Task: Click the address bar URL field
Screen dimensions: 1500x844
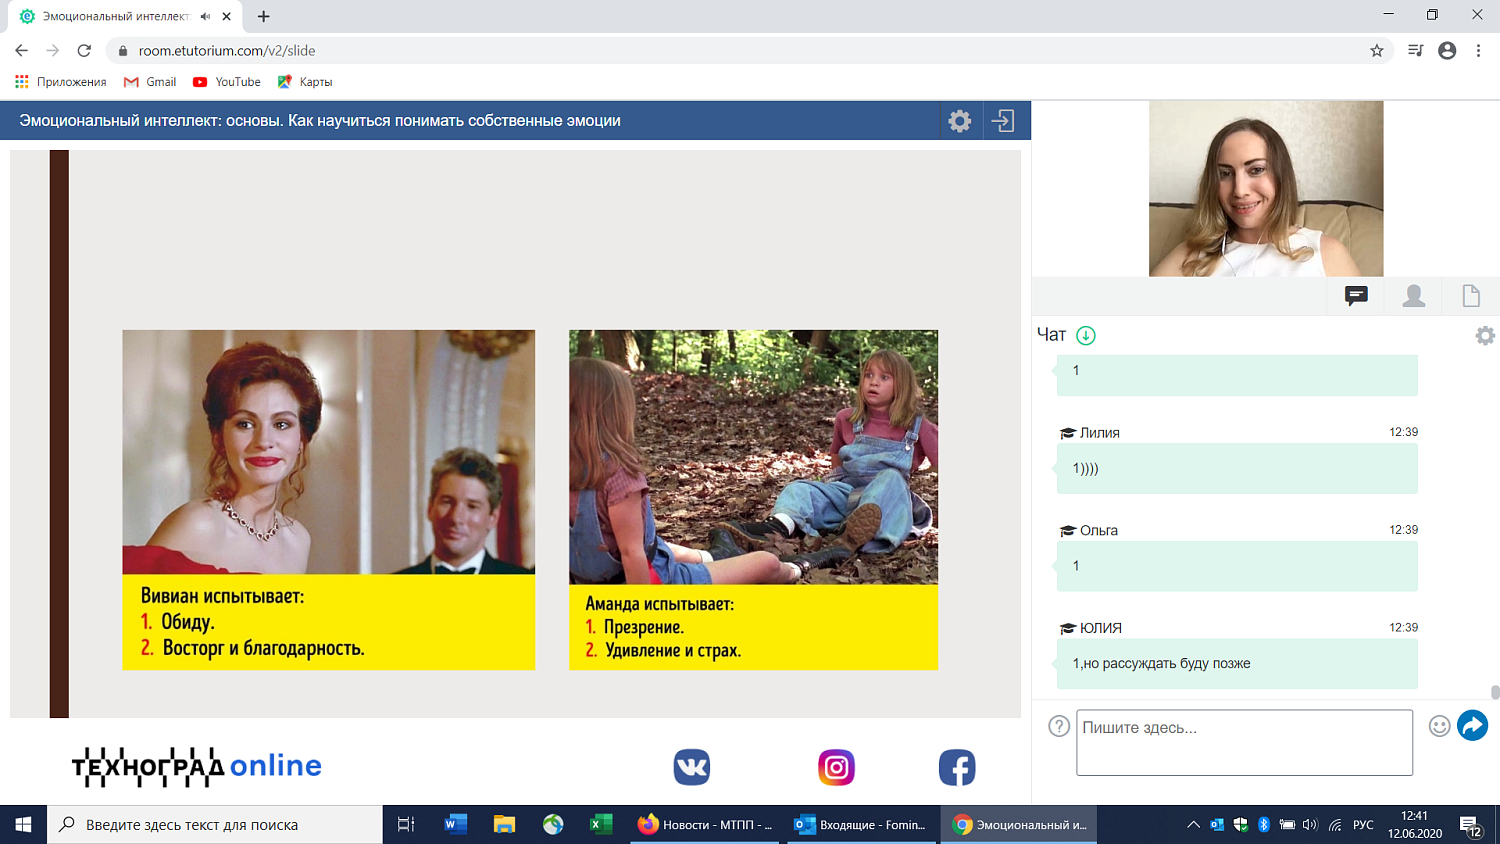Action: [x=740, y=50]
